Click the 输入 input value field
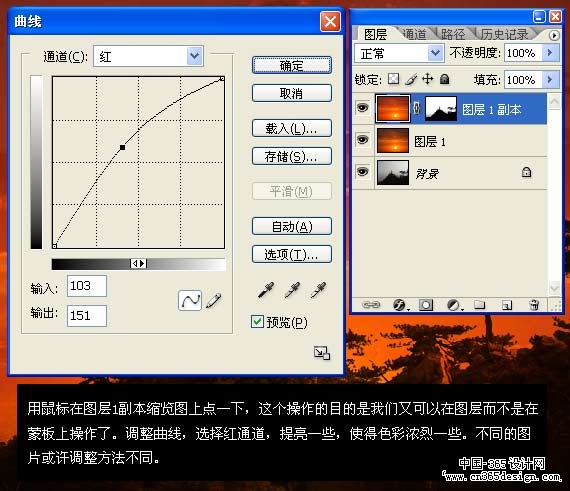 87,286
